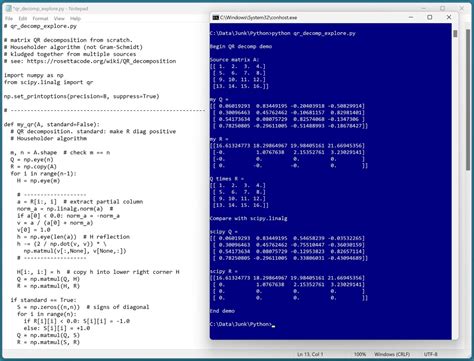Minimize the conhost.exe console window
Image resolution: width=474 pixels, height=361 pixels.
(x=411, y=17)
